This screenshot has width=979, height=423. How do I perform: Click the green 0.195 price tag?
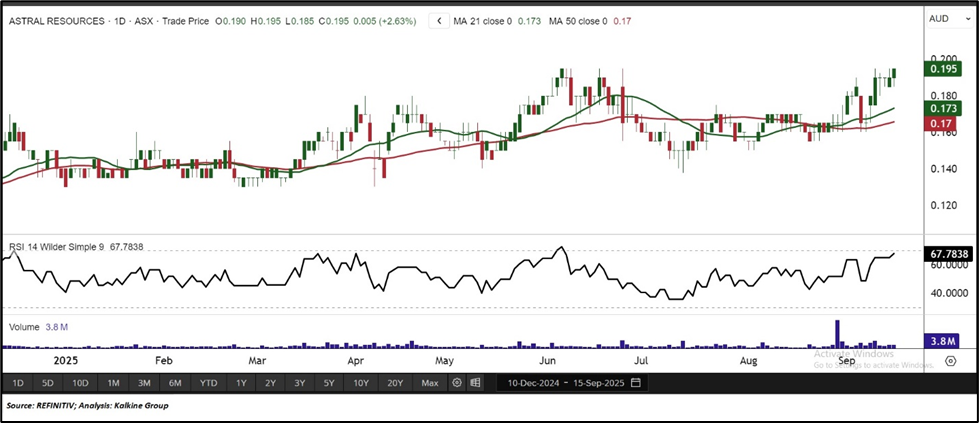[x=943, y=69]
